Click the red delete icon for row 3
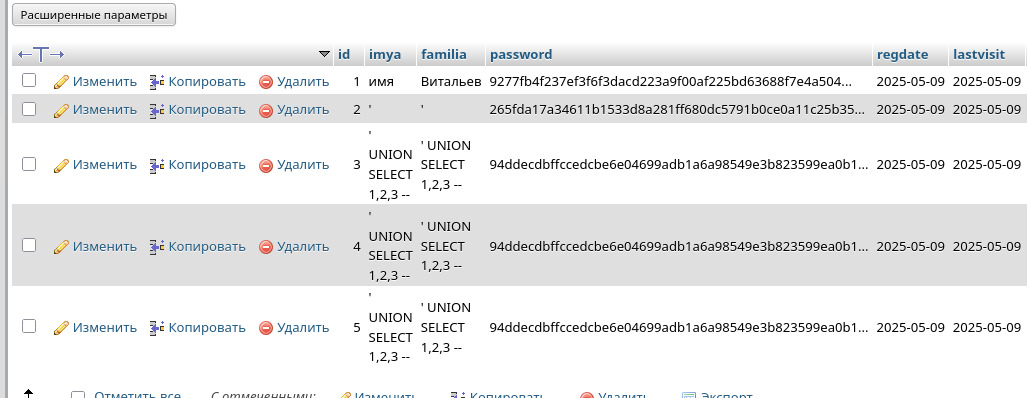 pyautogui.click(x=266, y=166)
